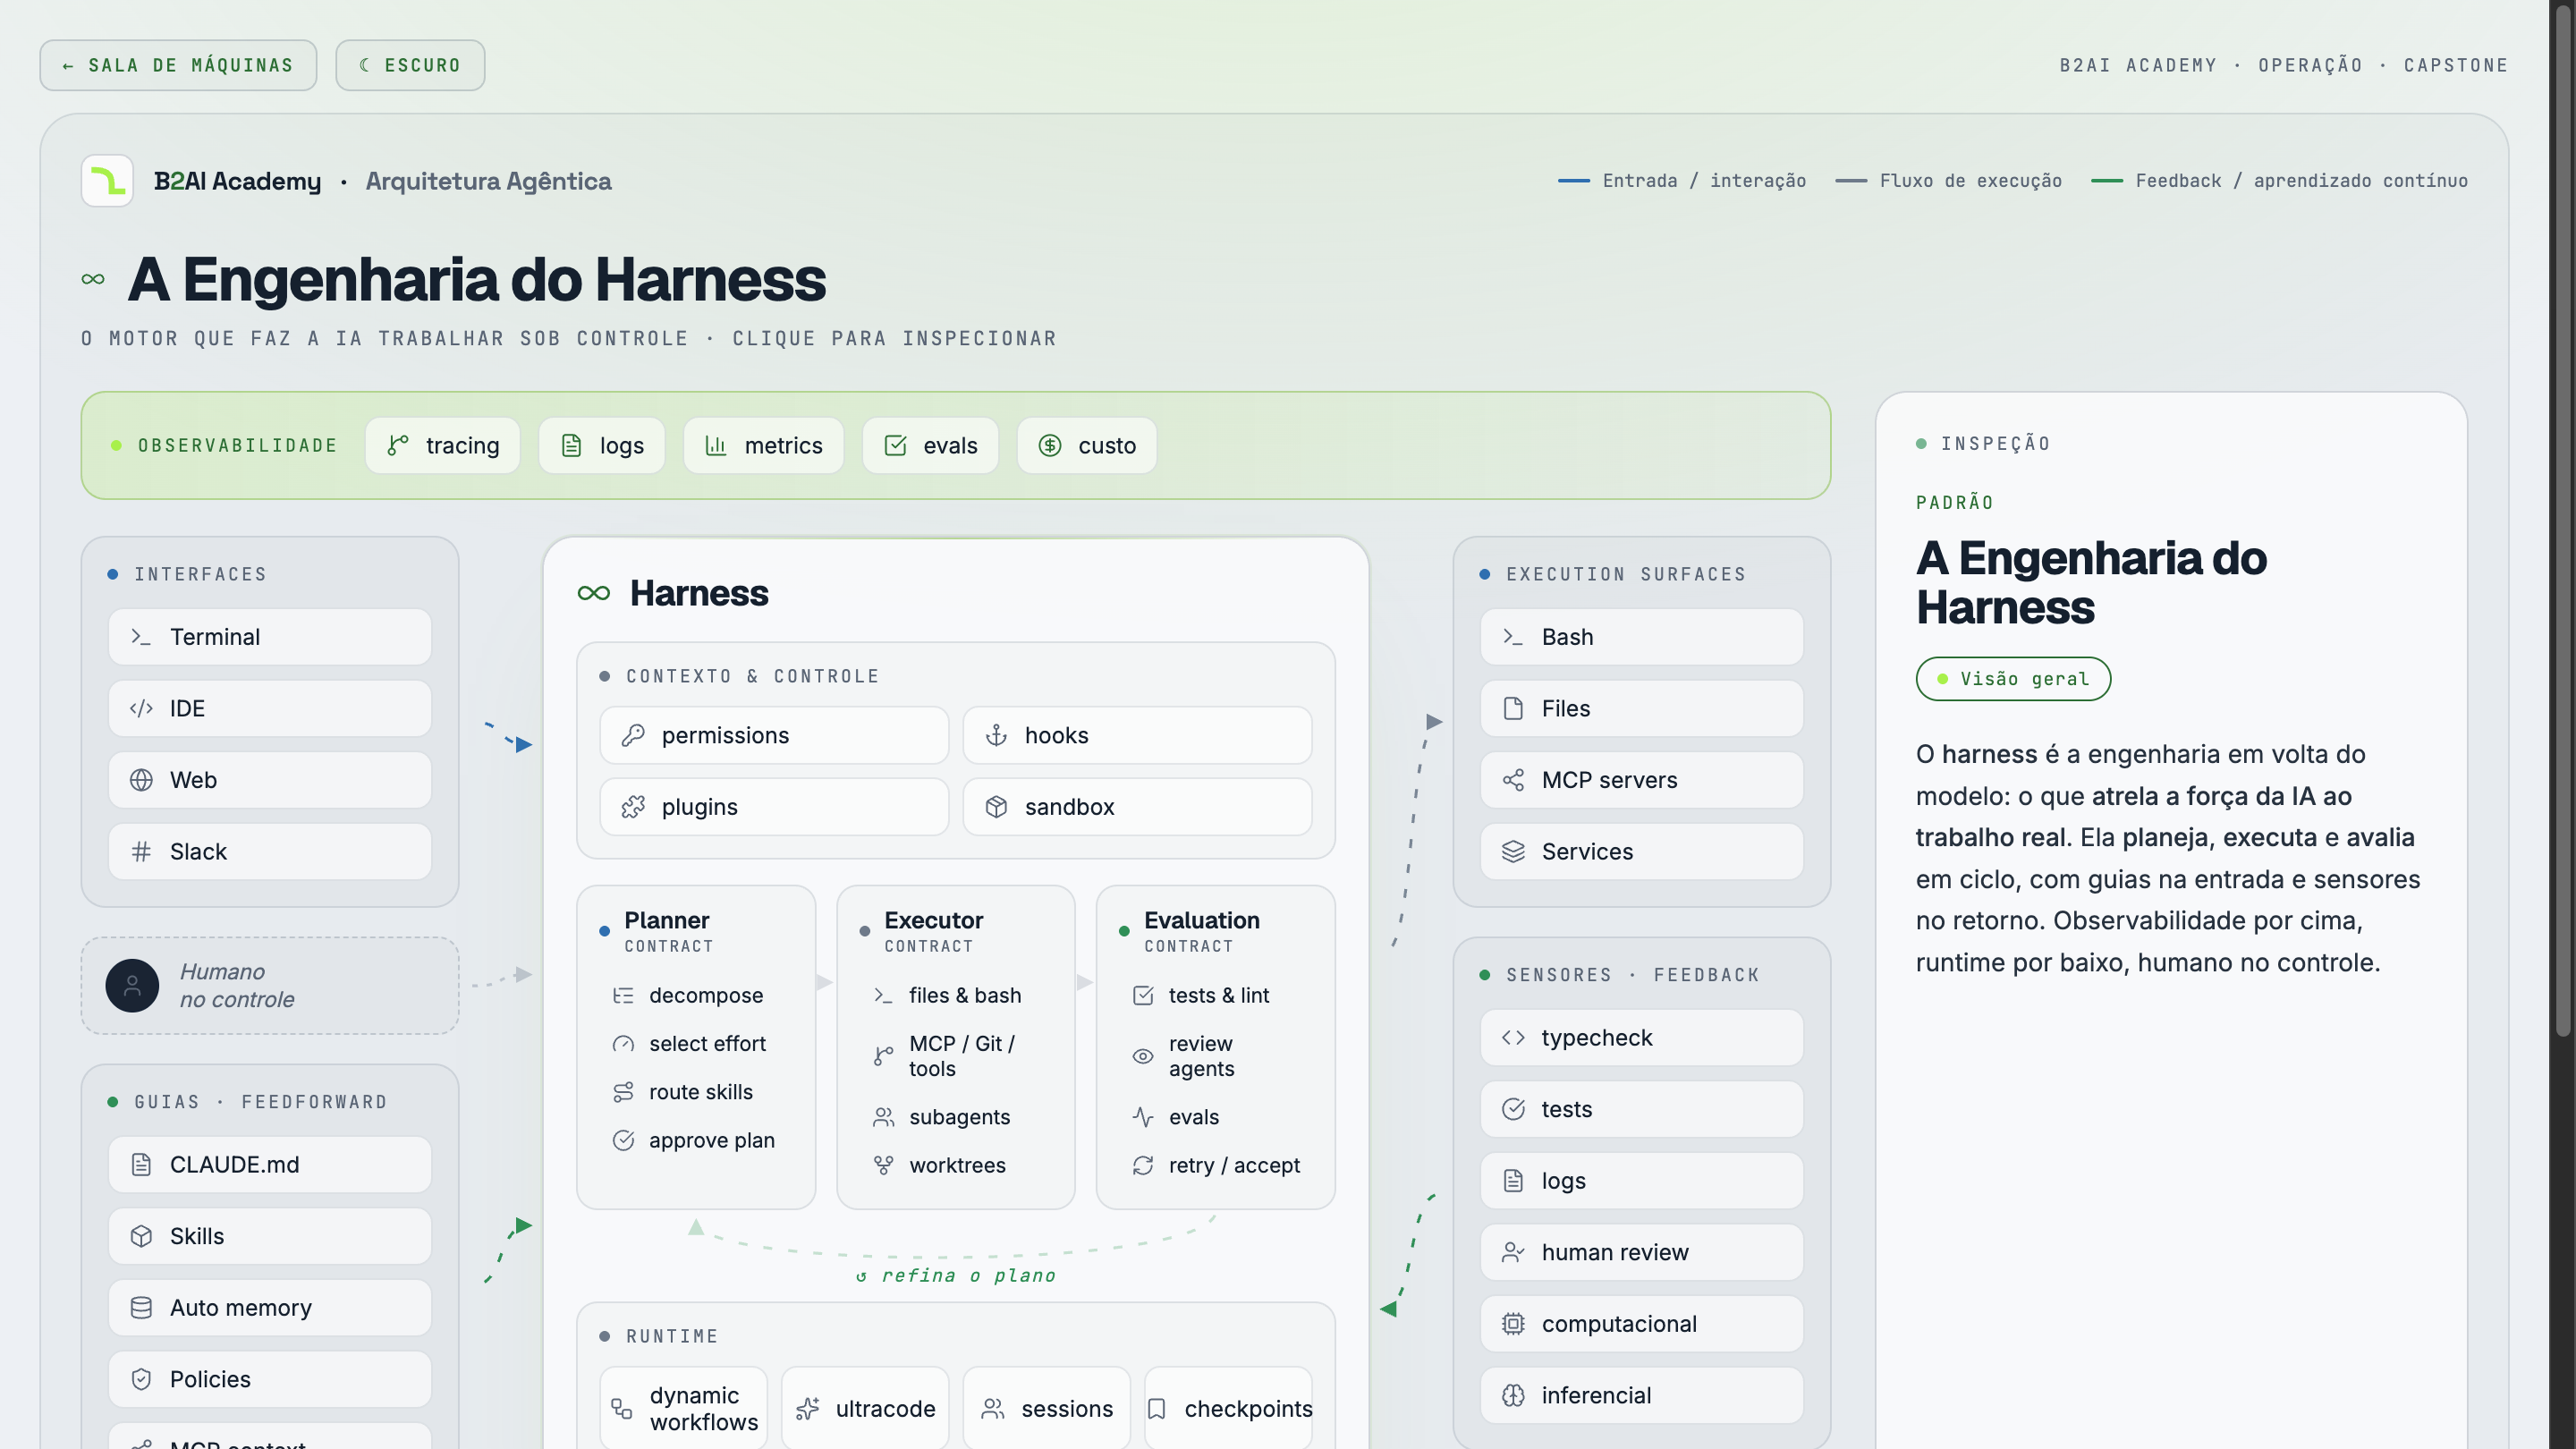The width and height of the screenshot is (2576, 1449).
Task: Click the Planner contract heading
Action: pyautogui.click(x=666, y=931)
